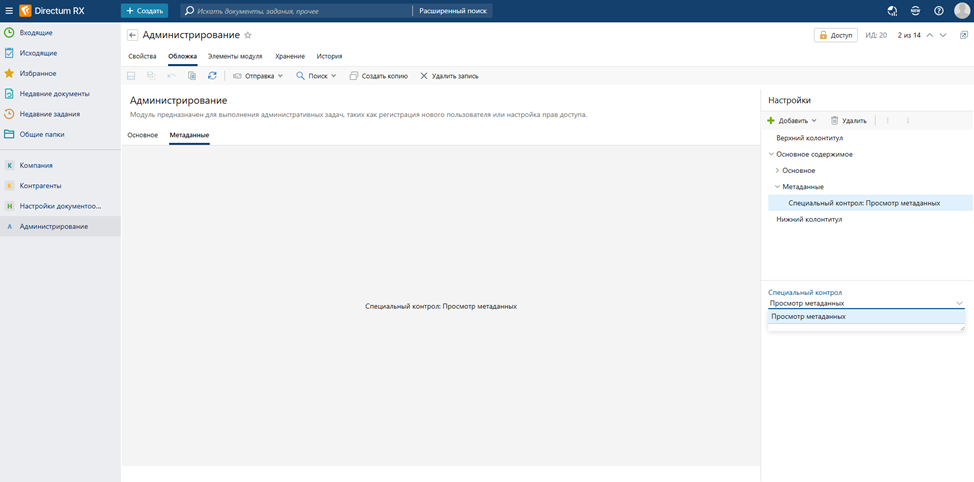Viewport: 974px width, 482px height.
Task: Select Просмотр метаданных from the dropdown list
Action: [809, 316]
